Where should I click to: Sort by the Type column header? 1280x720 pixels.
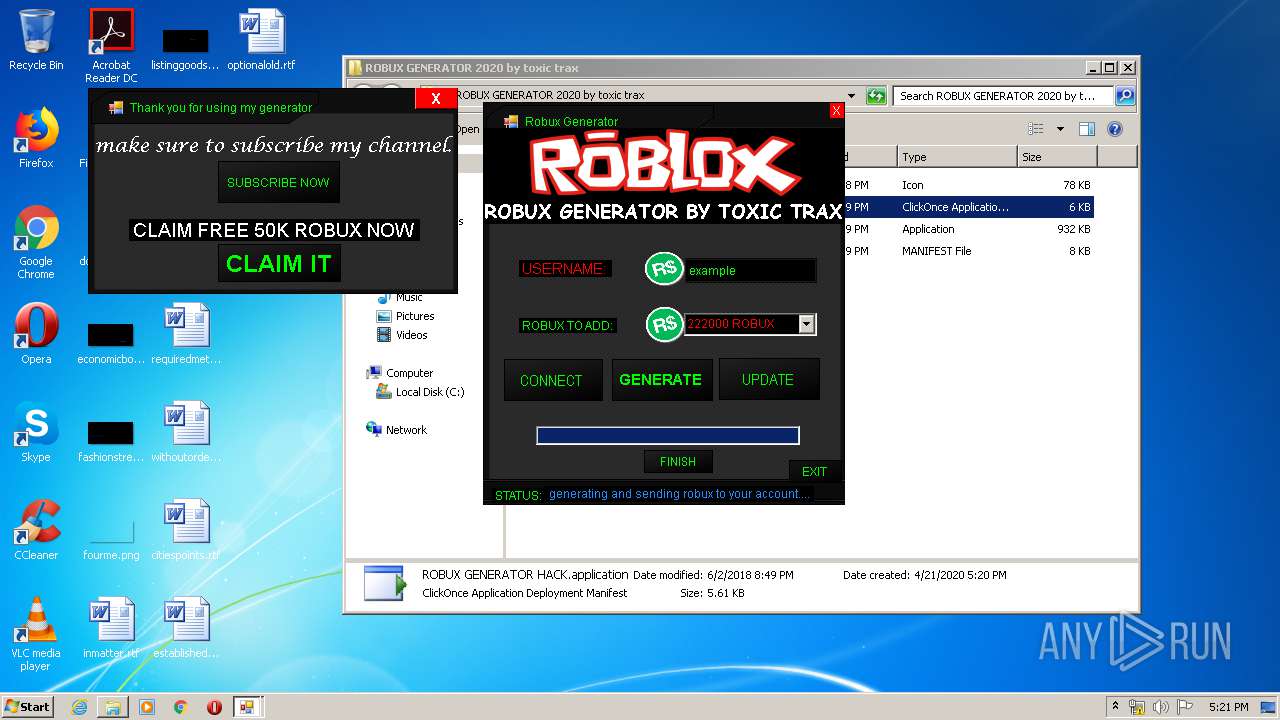point(956,156)
